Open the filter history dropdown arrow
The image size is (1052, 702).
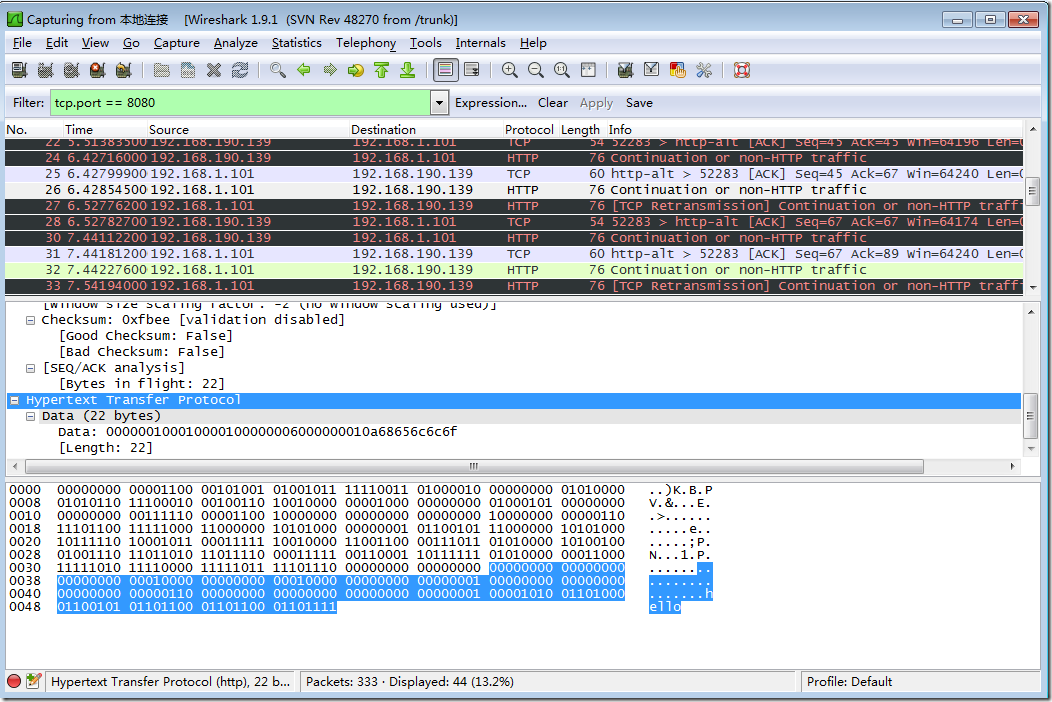(439, 103)
